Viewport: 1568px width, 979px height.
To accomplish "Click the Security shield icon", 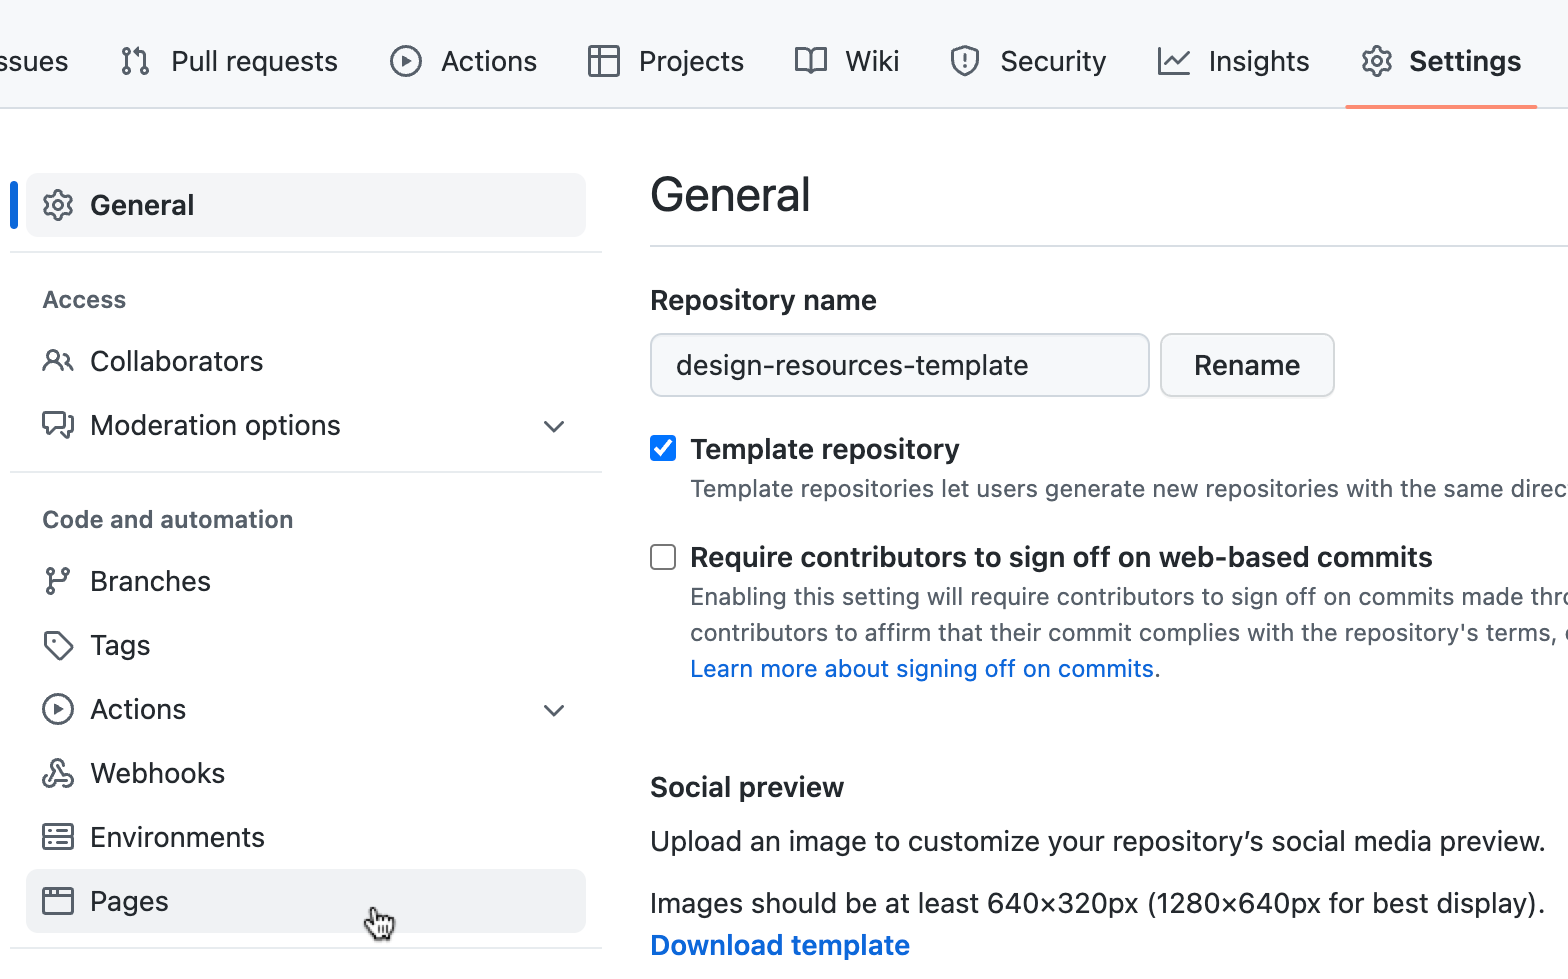I will click(x=964, y=61).
